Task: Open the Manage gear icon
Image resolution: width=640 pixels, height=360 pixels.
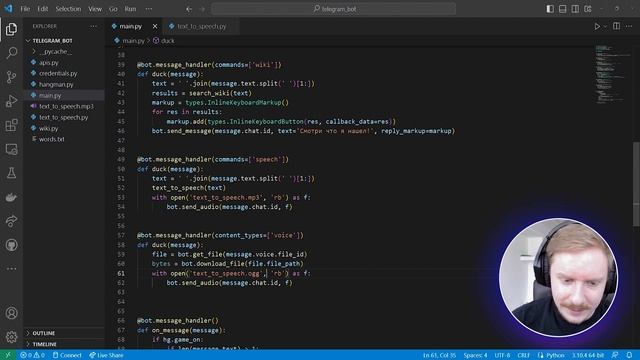Action: click(x=11, y=337)
